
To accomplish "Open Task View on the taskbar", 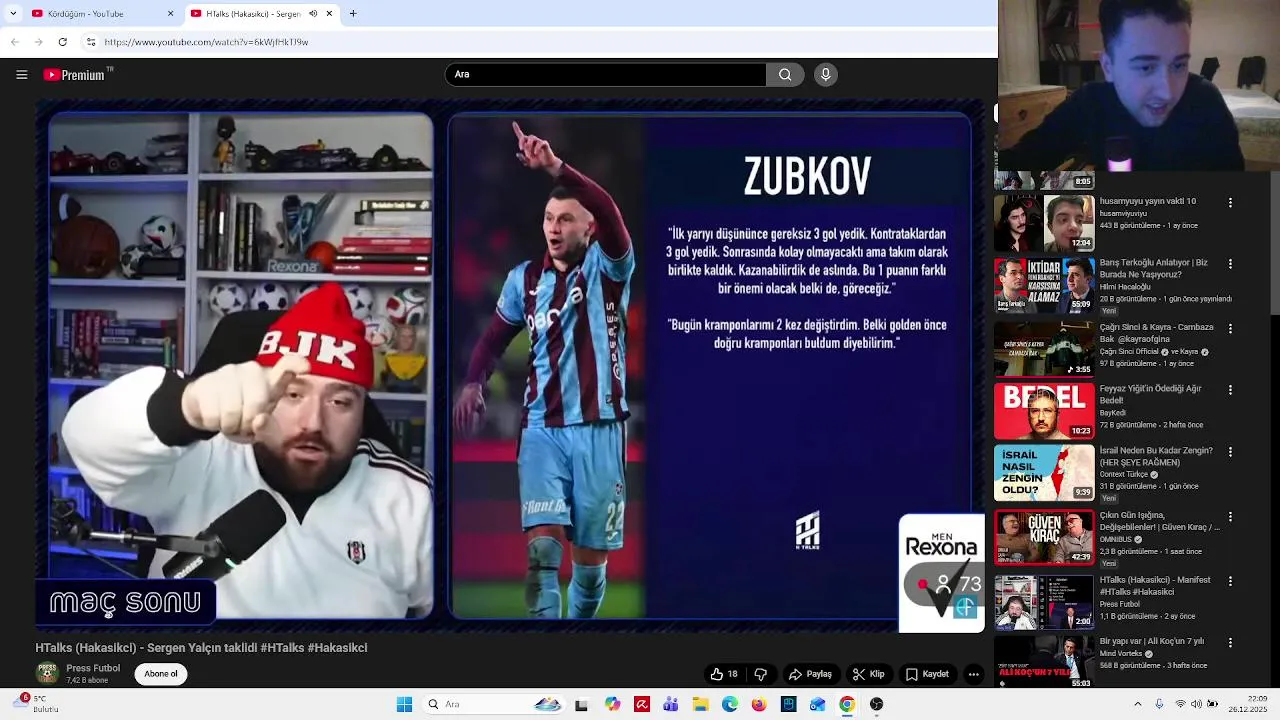I will pos(581,704).
